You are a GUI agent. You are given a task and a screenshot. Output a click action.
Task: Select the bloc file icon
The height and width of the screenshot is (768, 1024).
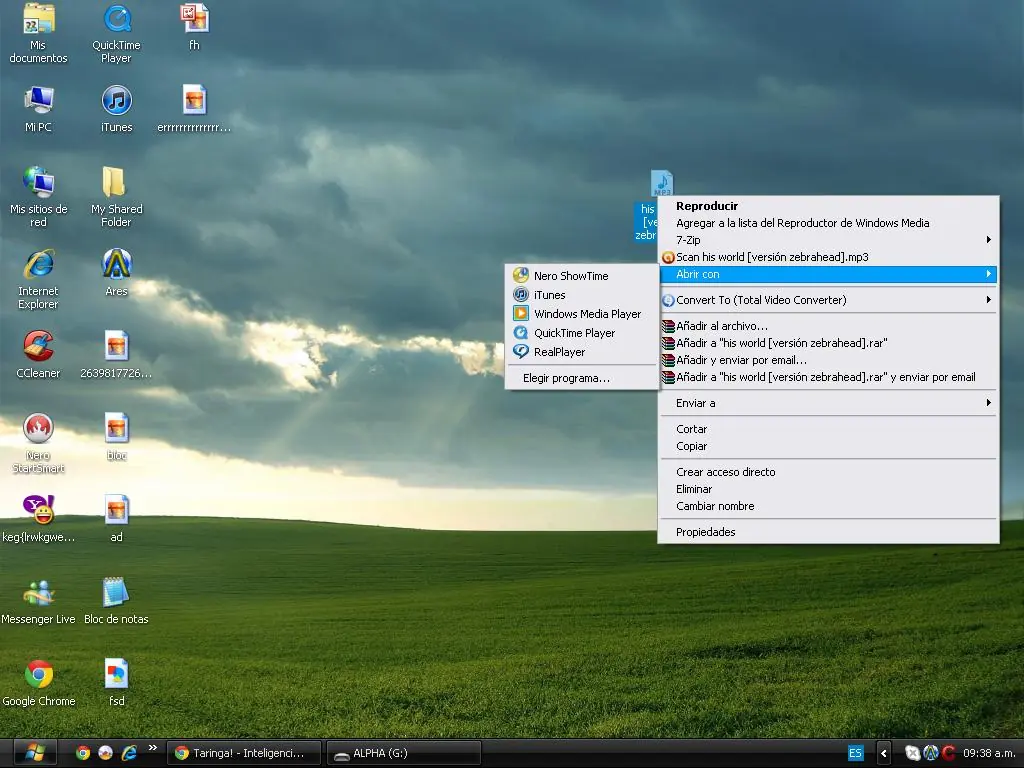tap(116, 436)
